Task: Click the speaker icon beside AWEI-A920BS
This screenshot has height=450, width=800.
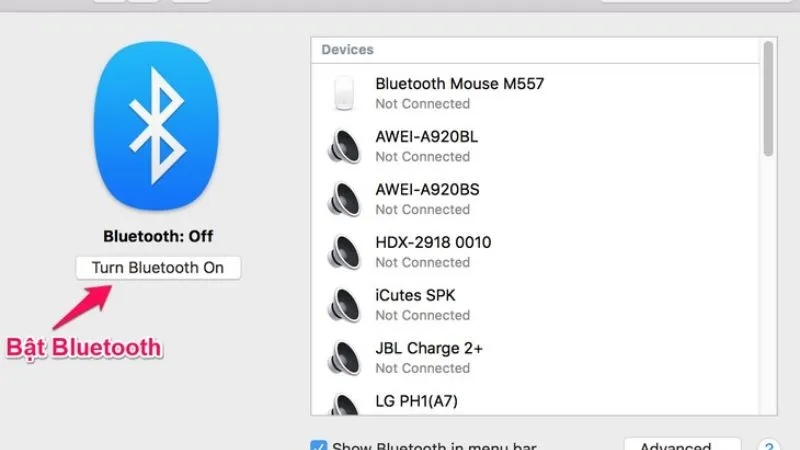Action: [344, 199]
